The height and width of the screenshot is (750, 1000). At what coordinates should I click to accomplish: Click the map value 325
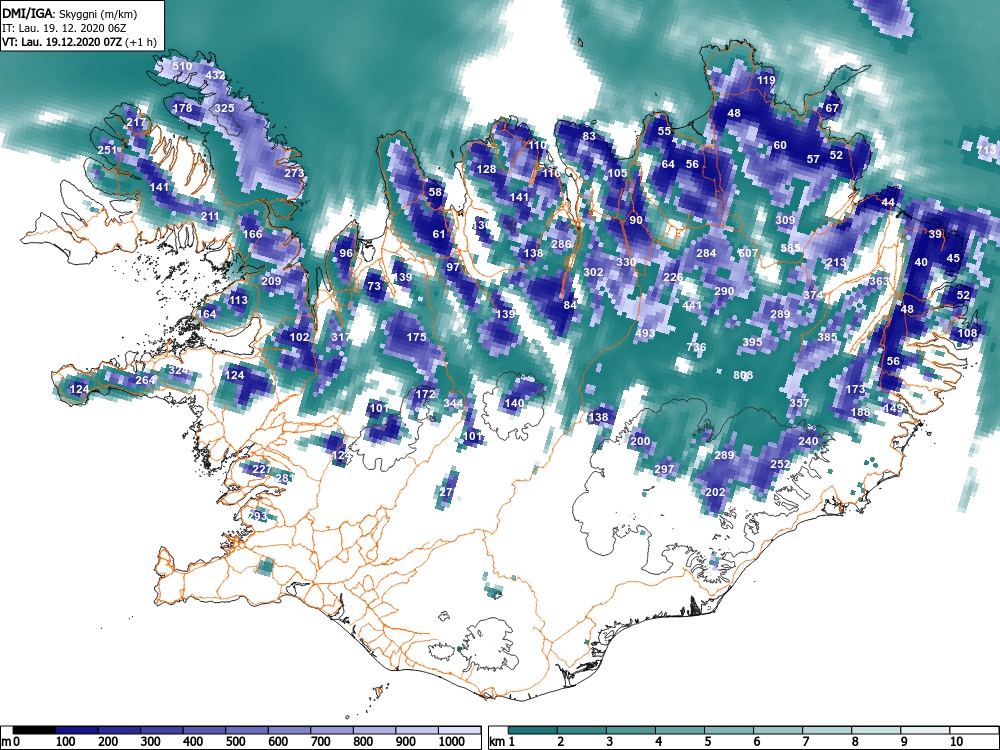(x=224, y=108)
